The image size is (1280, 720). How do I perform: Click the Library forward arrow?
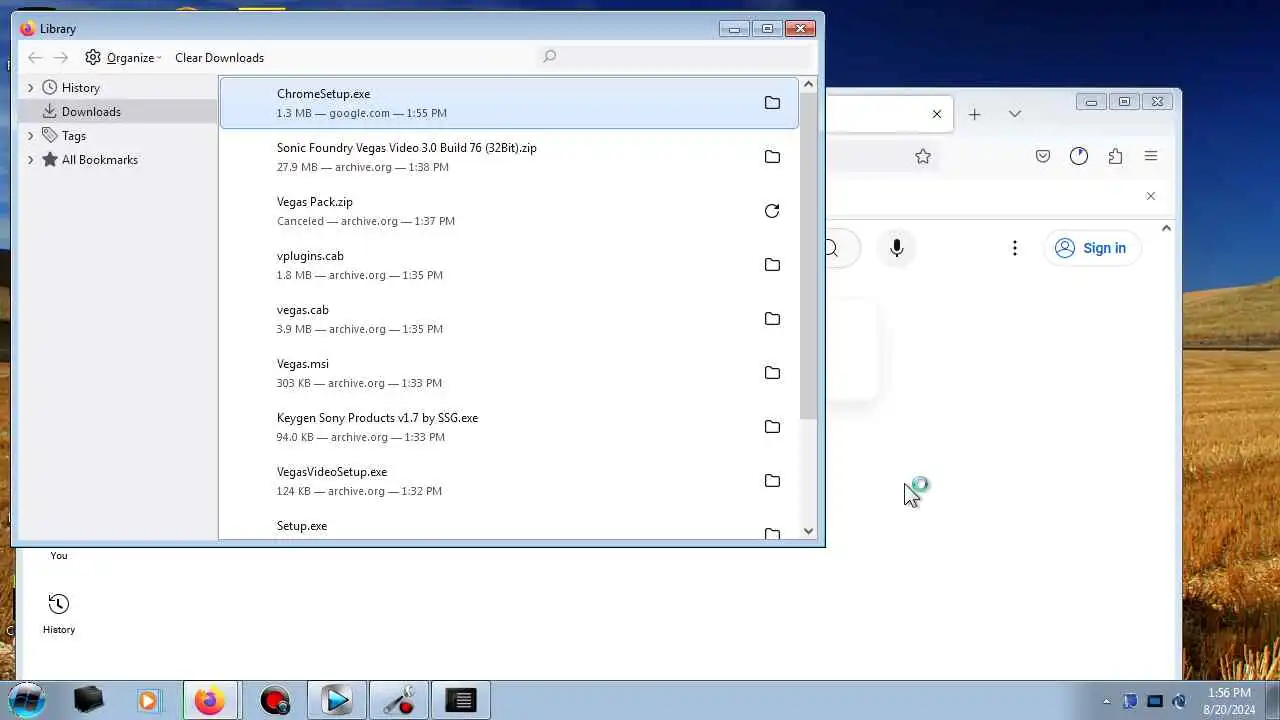[61, 58]
